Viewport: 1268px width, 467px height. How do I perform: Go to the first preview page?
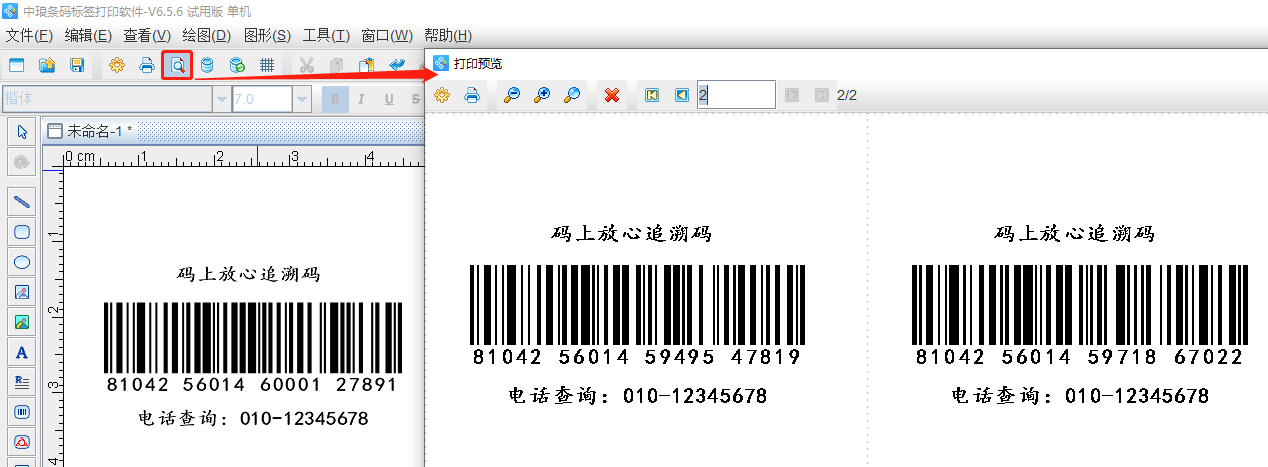[652, 95]
